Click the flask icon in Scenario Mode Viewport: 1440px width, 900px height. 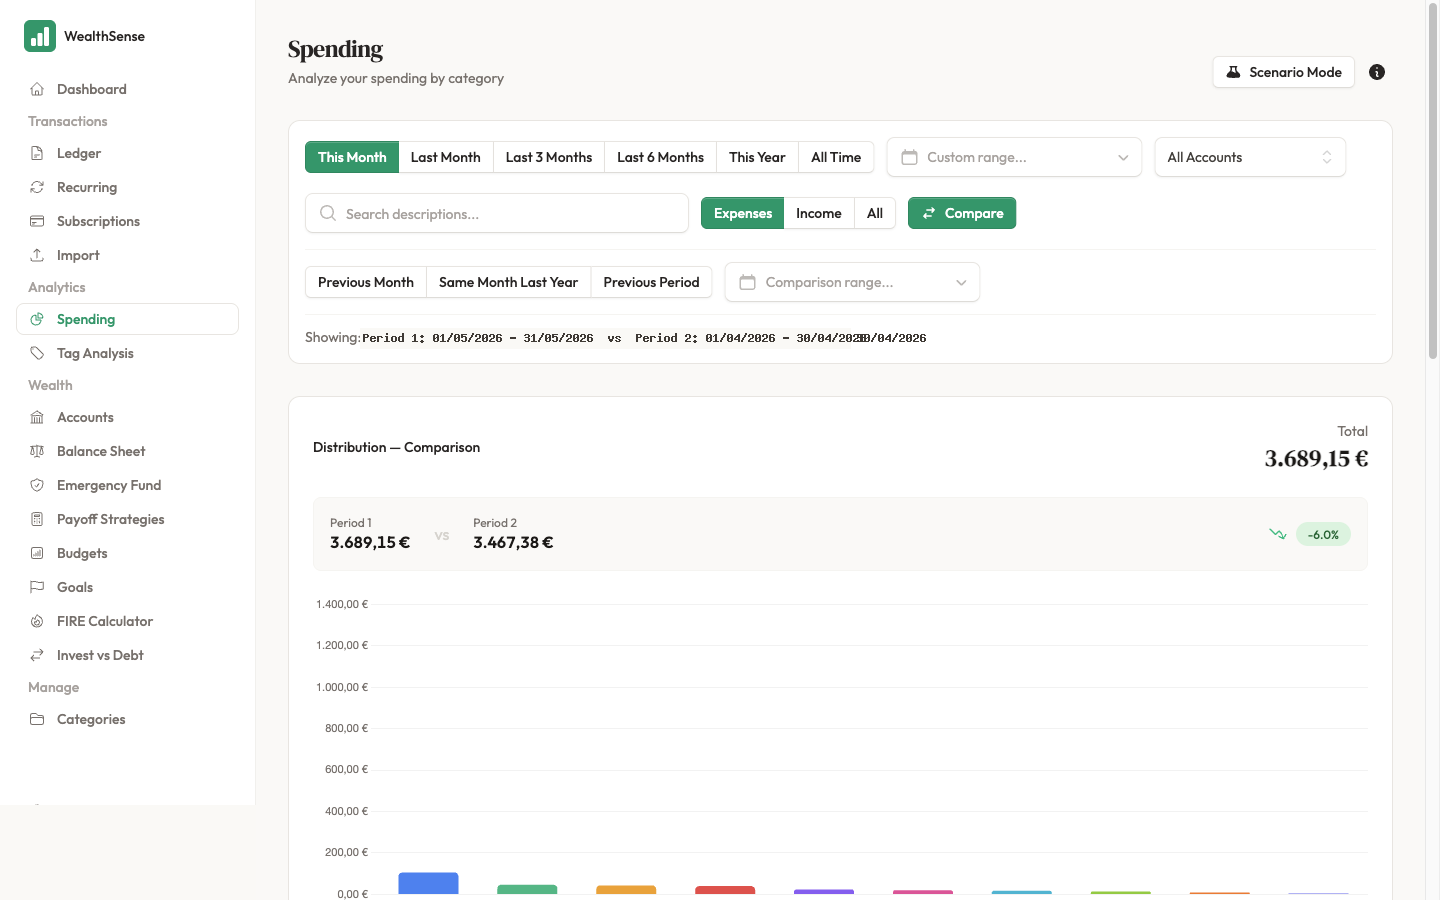pos(1233,72)
